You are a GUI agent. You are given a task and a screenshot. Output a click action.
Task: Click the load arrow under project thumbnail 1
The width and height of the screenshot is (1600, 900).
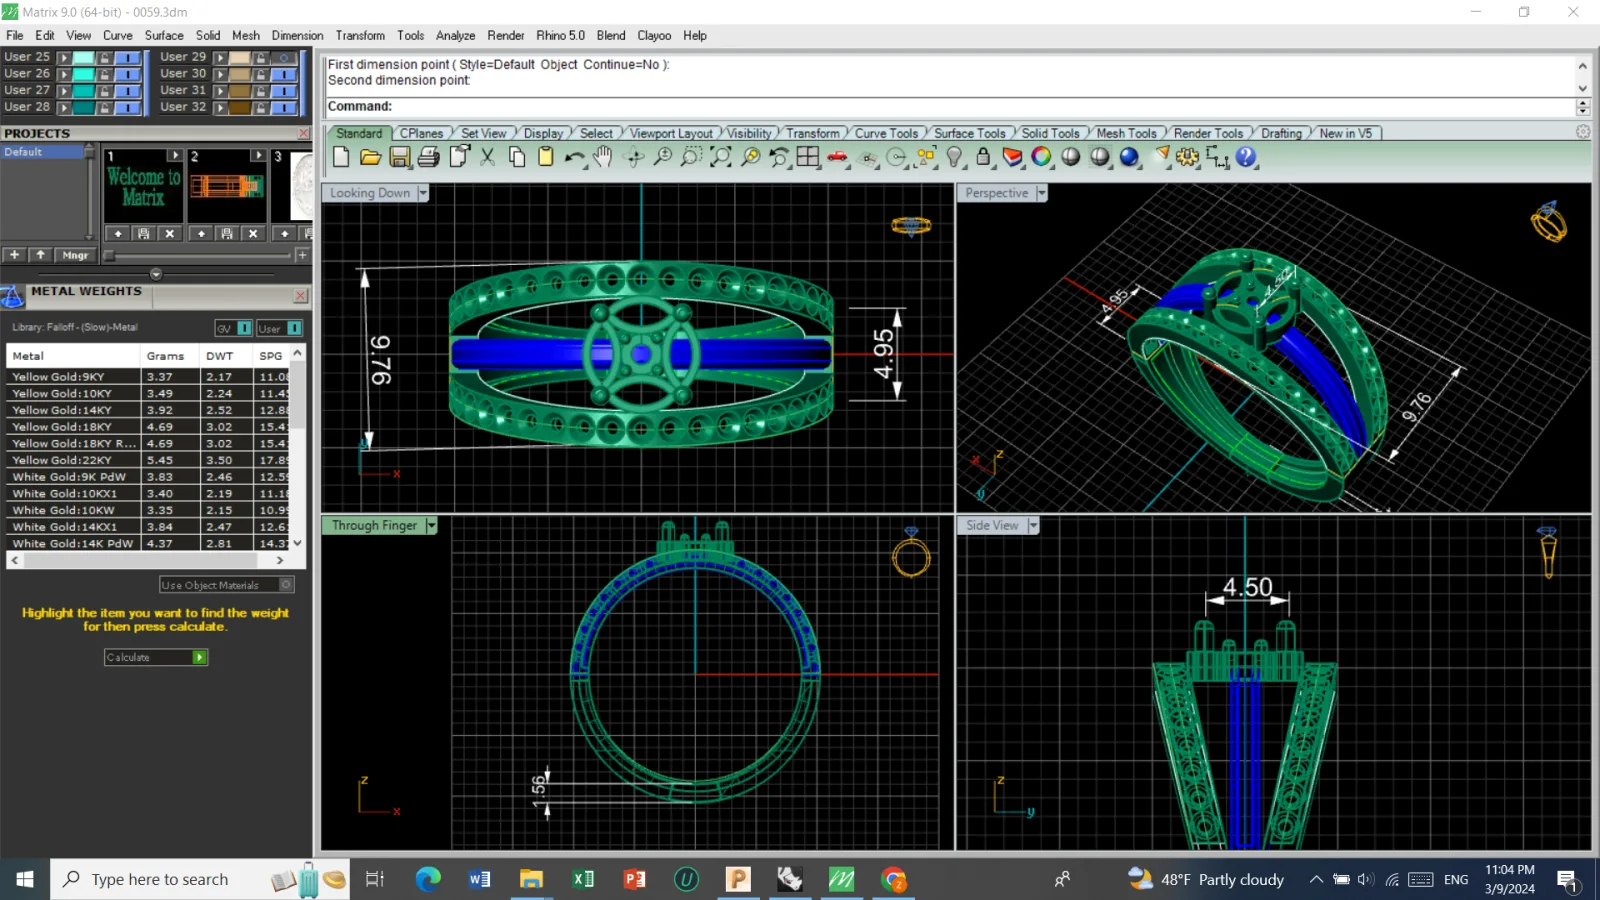click(118, 233)
